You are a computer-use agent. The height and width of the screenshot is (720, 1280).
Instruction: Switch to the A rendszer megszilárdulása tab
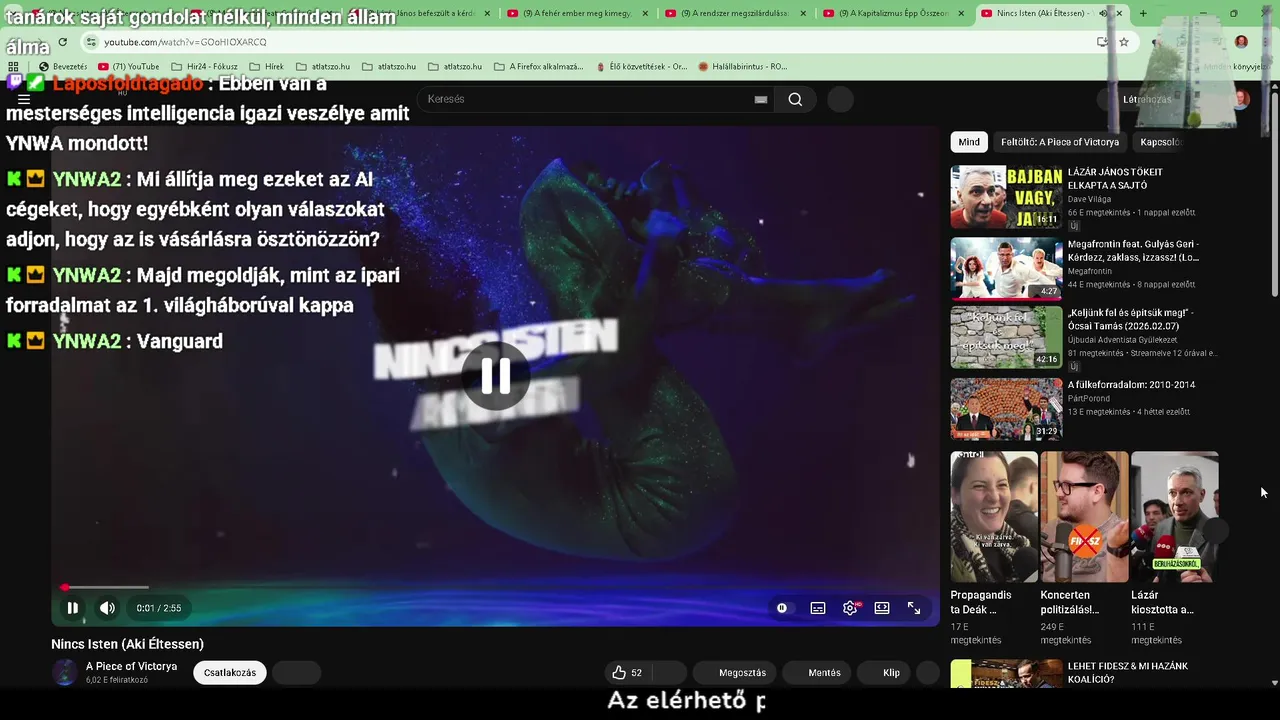[x=736, y=13]
